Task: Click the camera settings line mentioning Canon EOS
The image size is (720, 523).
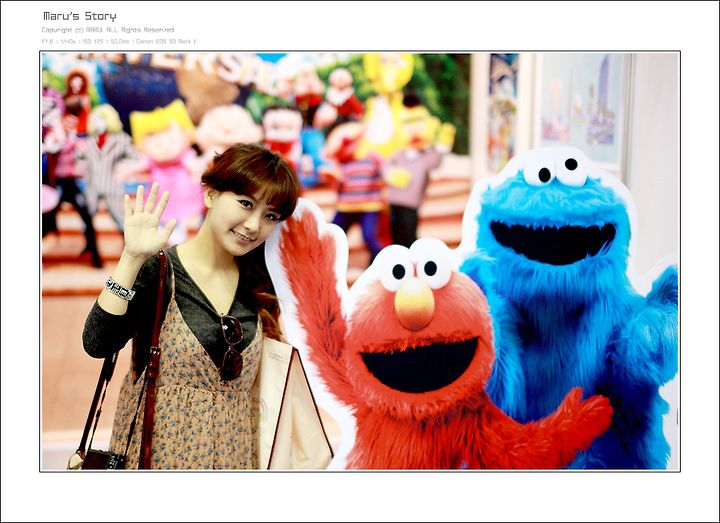Action: click(119, 41)
